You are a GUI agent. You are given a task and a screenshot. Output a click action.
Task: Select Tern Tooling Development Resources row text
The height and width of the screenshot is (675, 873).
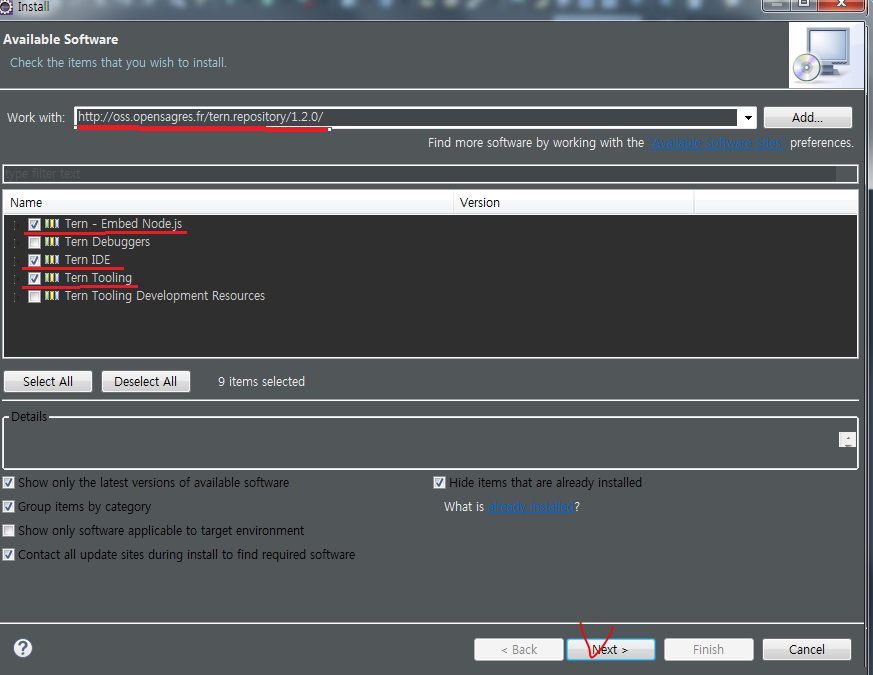tap(165, 296)
